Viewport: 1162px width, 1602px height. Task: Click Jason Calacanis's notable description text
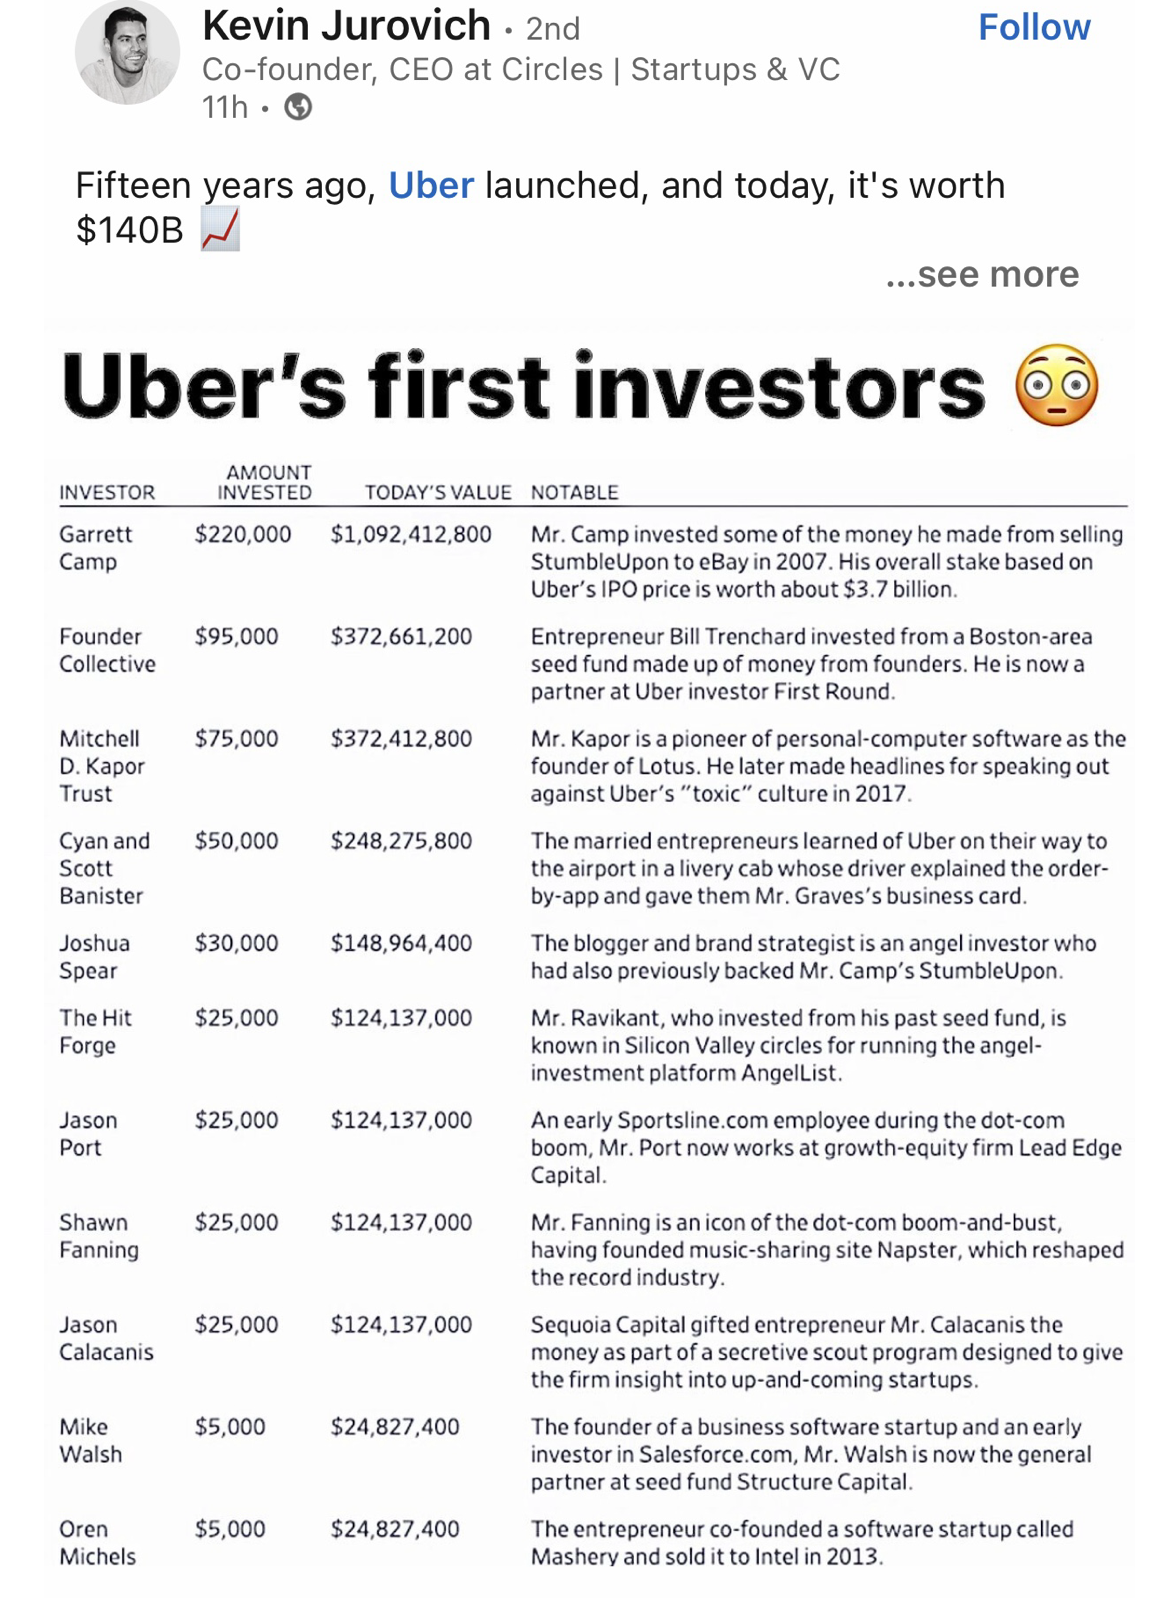[826, 1352]
